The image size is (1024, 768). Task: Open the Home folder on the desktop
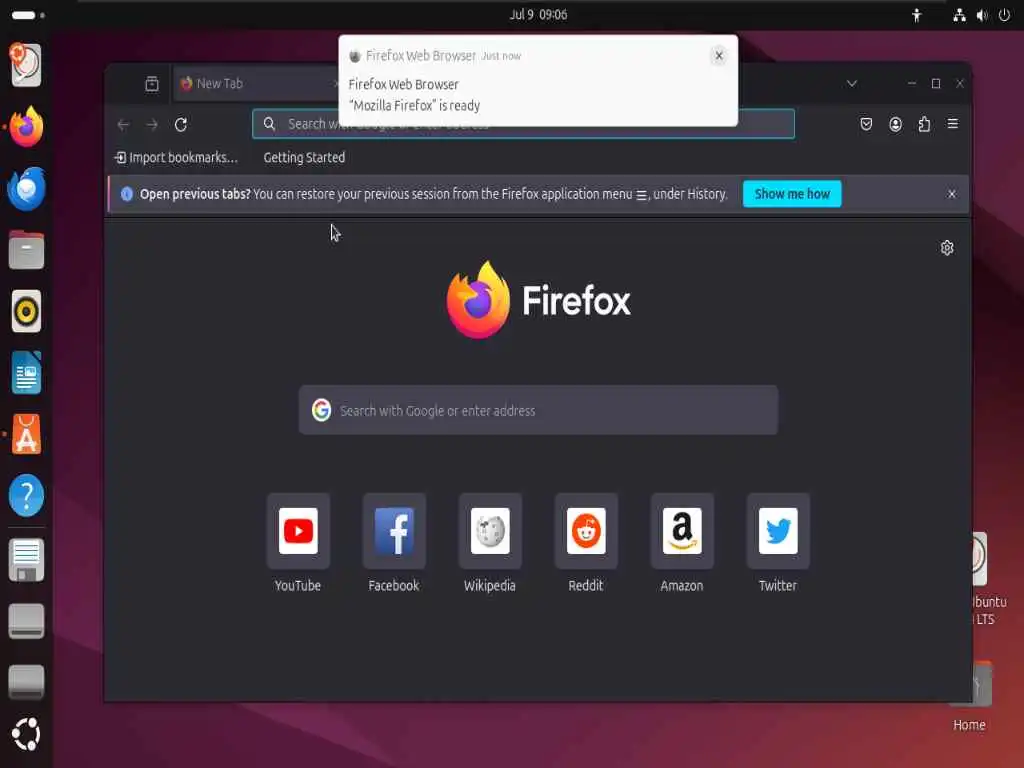[969, 696]
